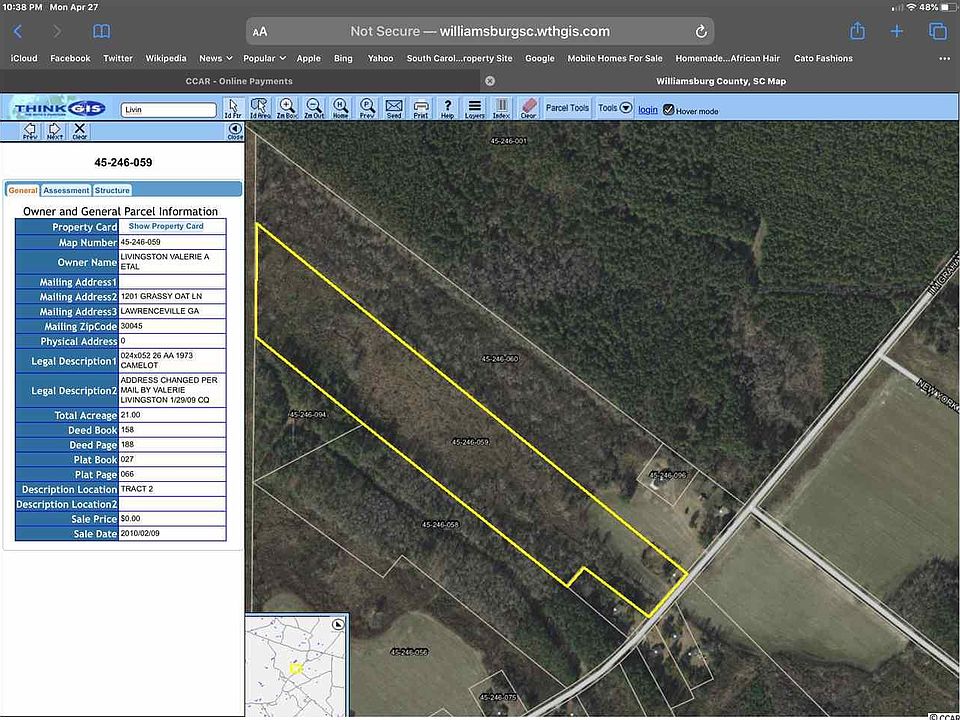Image resolution: width=960 pixels, height=720 pixels.
Task: Open the Structure tab
Action: (x=112, y=190)
